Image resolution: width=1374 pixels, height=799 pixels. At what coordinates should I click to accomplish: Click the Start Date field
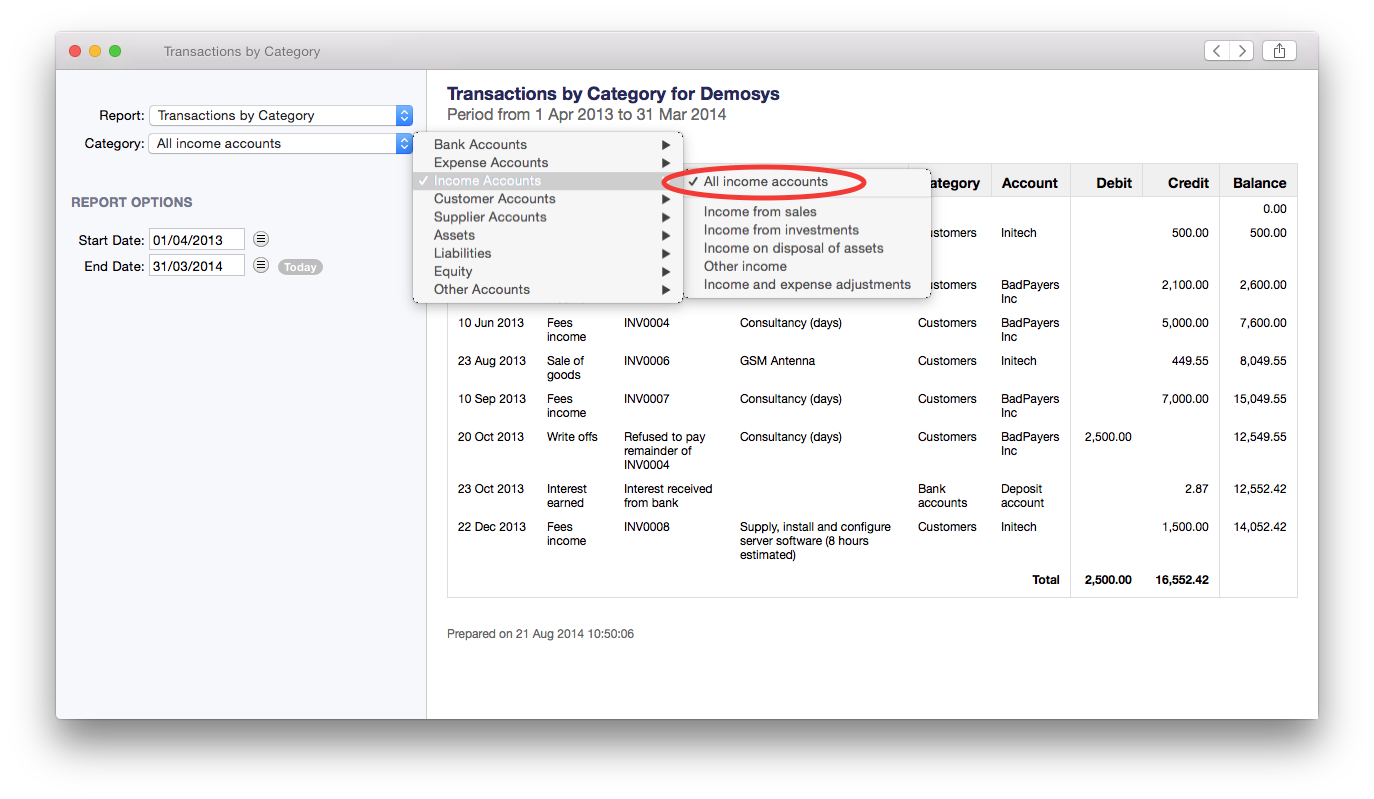197,240
